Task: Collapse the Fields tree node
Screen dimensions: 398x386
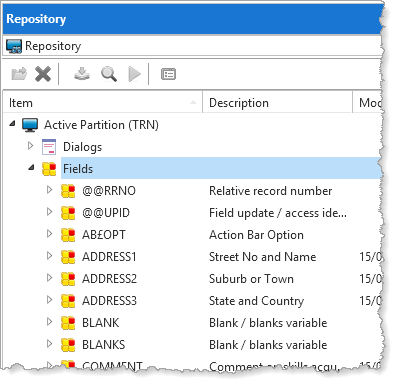Action: 32,168
